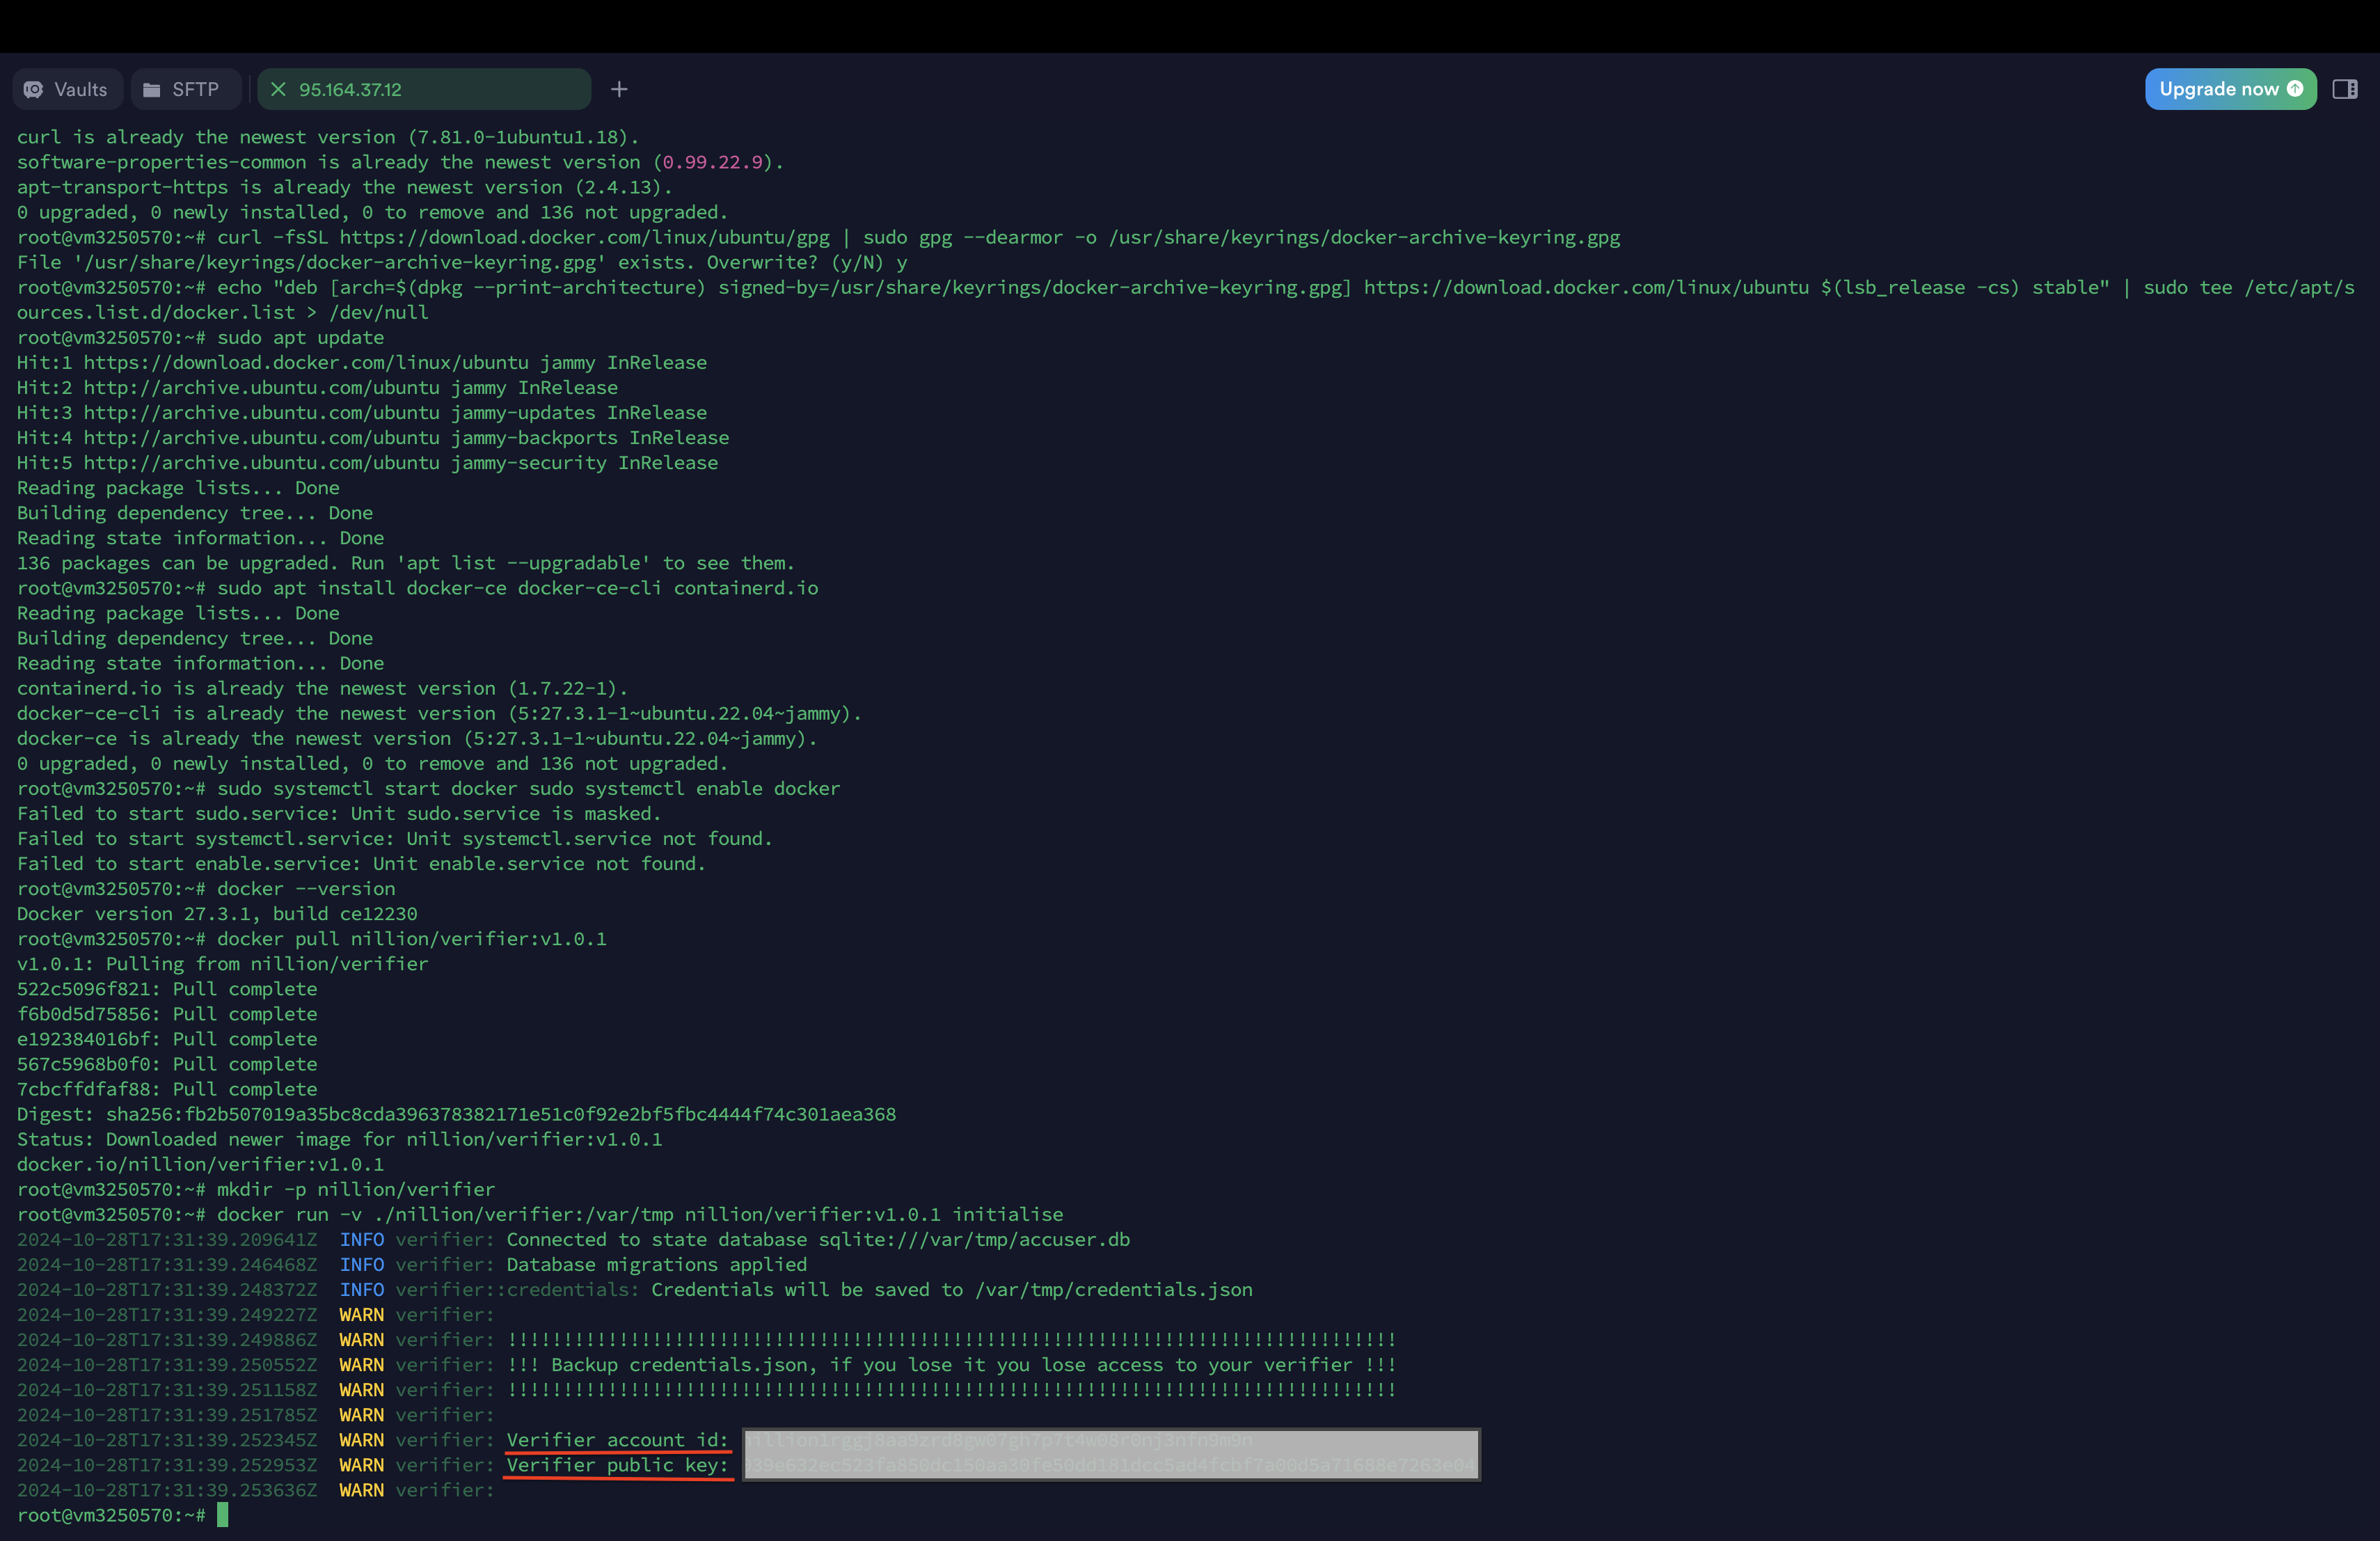Click the terminal cursor at the prompt
Viewport: 2380px width, 1541px height.
tap(222, 1515)
